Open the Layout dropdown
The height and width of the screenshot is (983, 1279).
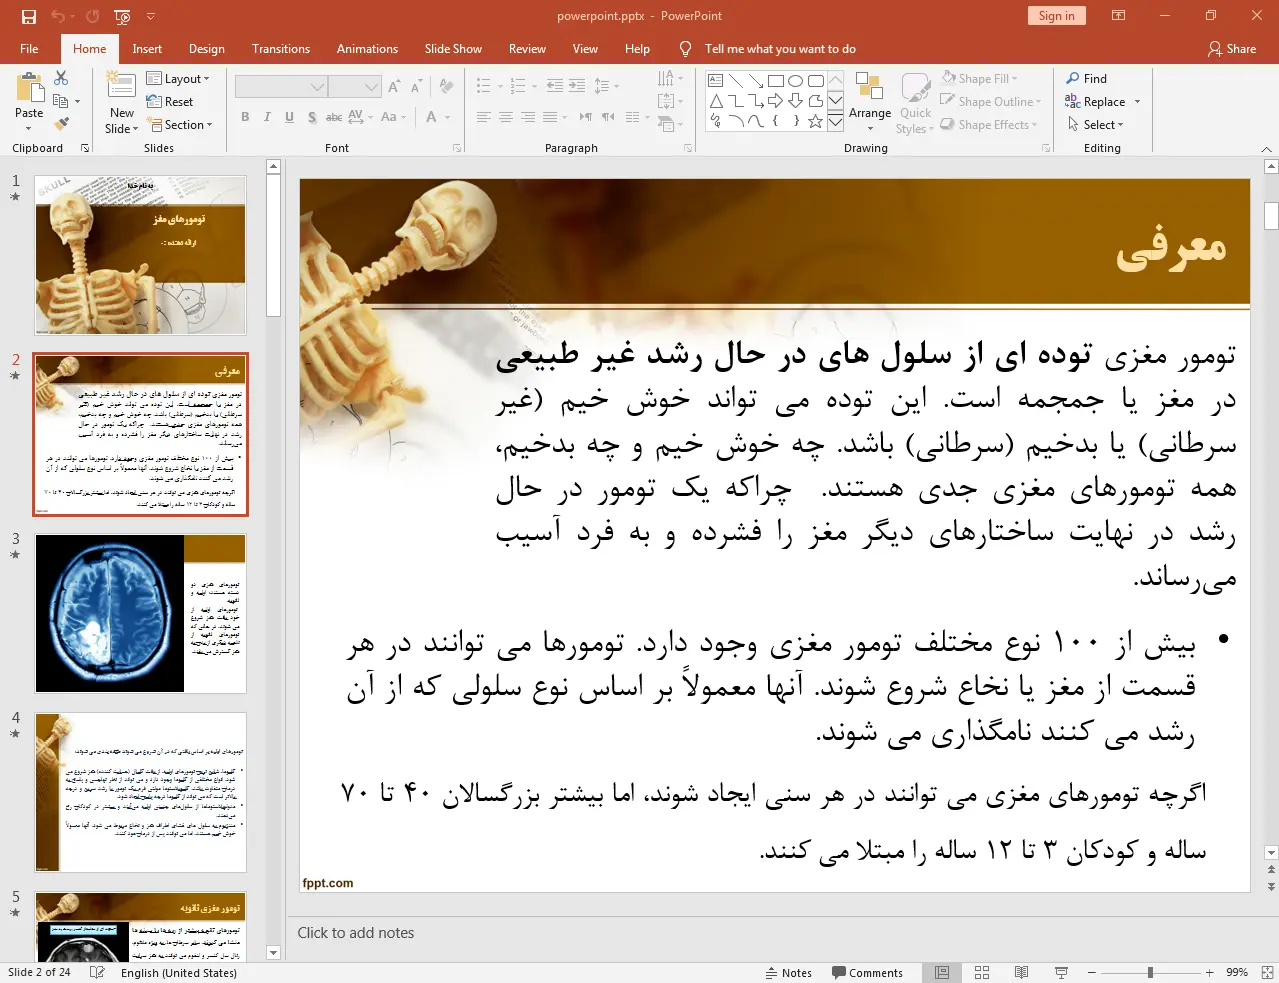(x=178, y=79)
